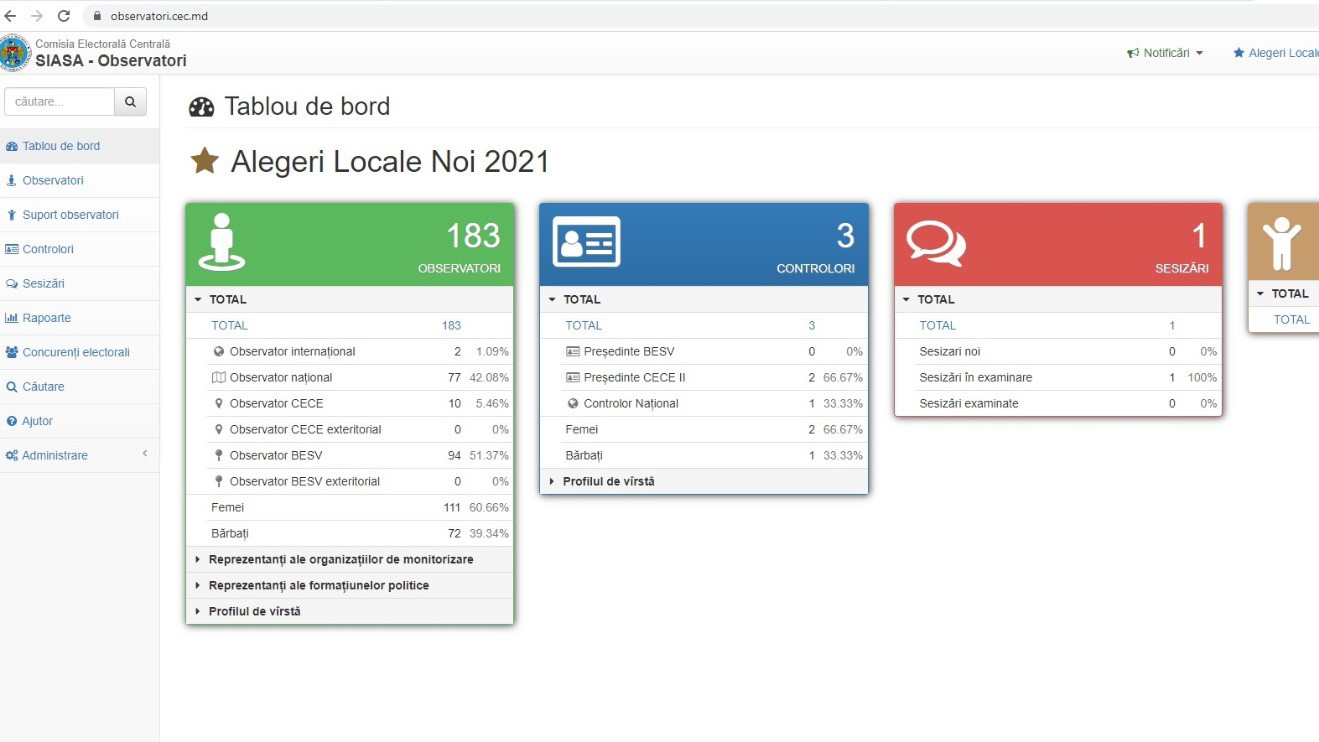Click the Observator național row link
This screenshot has height=742, width=1319.
point(280,378)
